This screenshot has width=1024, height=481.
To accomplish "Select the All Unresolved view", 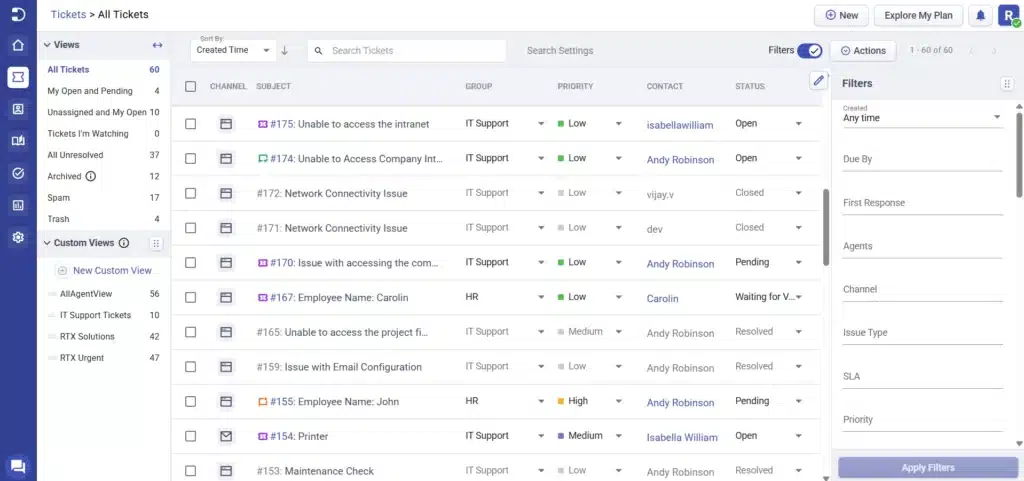I will click(103, 155).
